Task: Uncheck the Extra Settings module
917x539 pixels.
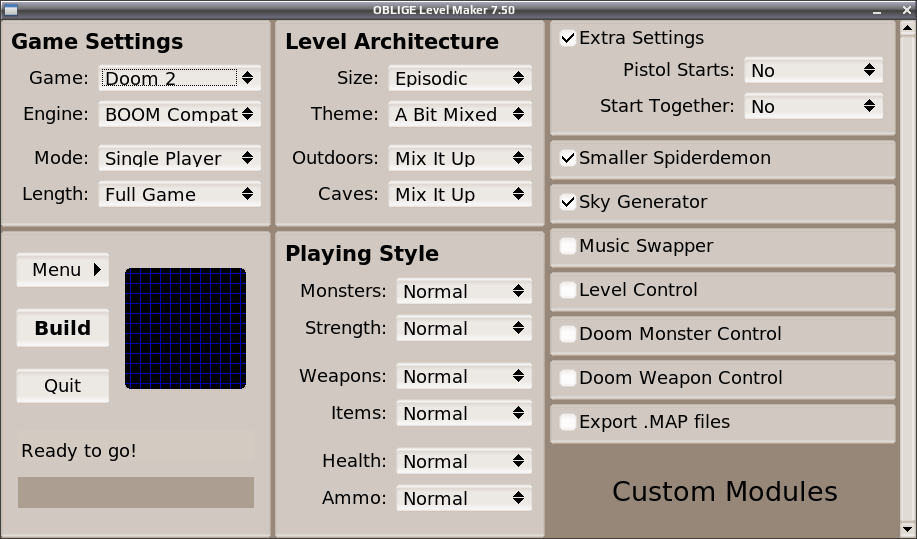Action: (x=568, y=38)
